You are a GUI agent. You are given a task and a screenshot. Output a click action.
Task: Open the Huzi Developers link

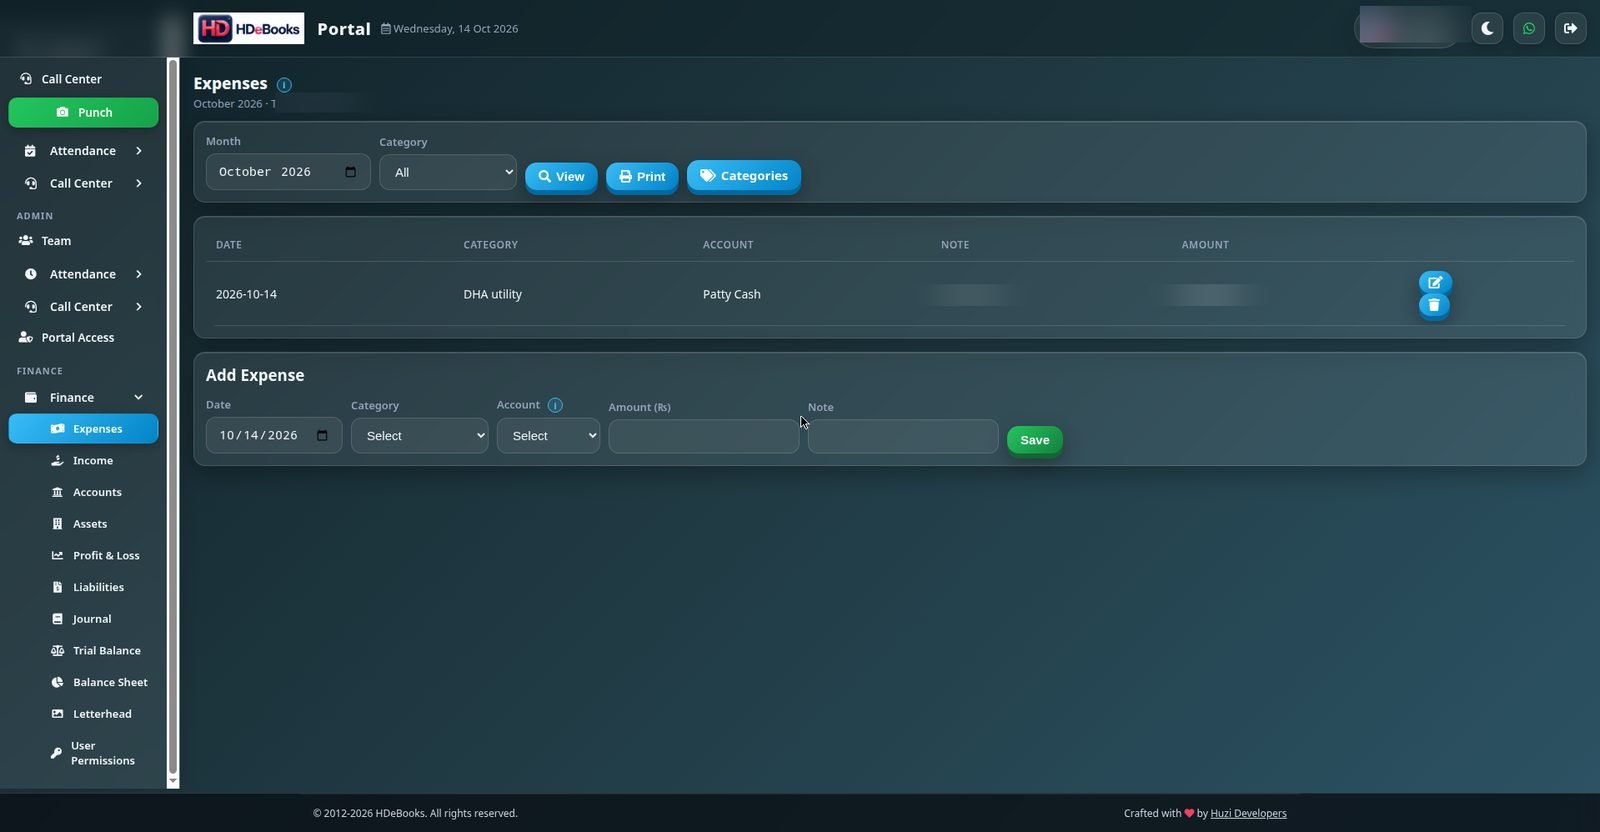click(1248, 813)
